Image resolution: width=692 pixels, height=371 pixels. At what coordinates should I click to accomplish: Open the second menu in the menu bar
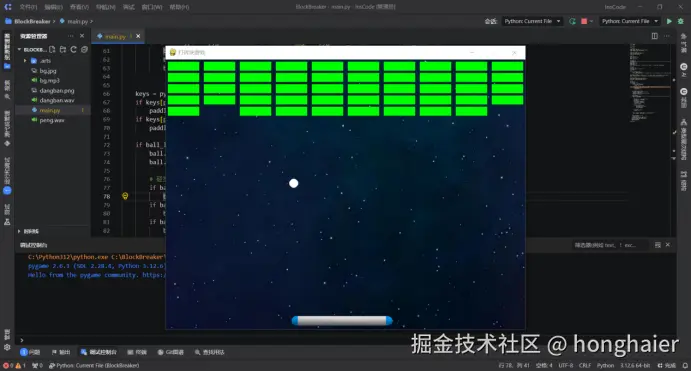(x=53, y=7)
